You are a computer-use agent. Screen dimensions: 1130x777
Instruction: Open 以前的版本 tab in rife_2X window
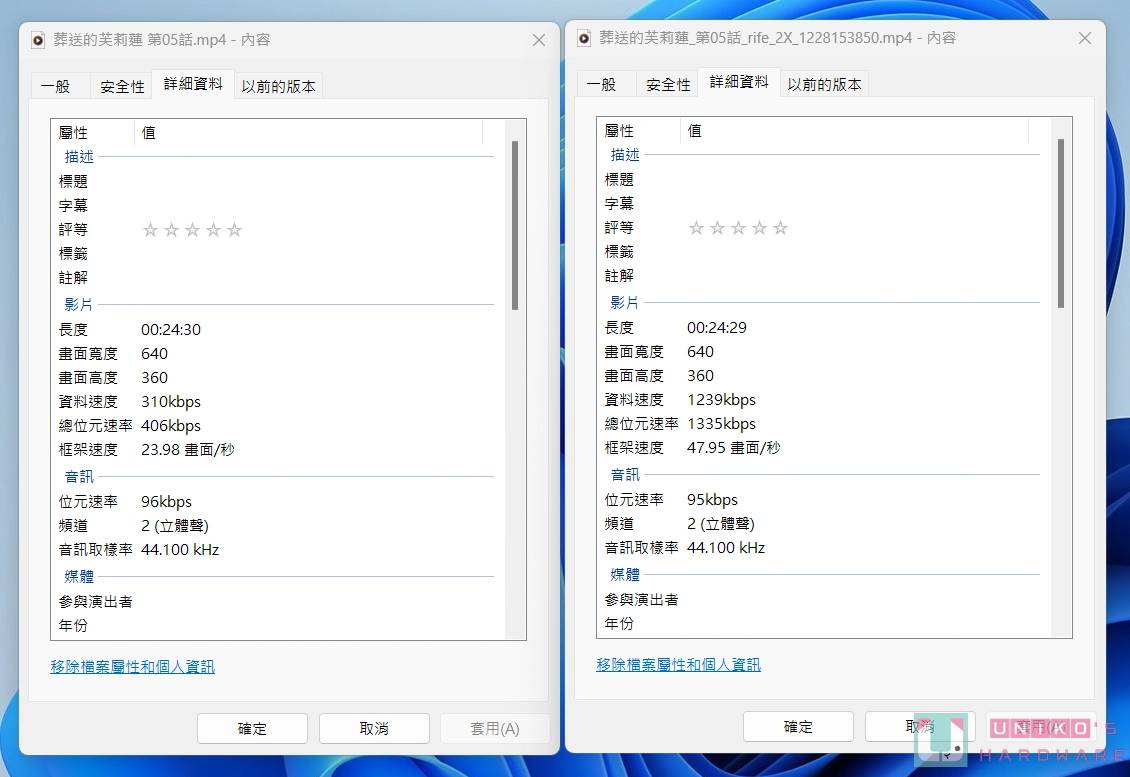coord(824,84)
